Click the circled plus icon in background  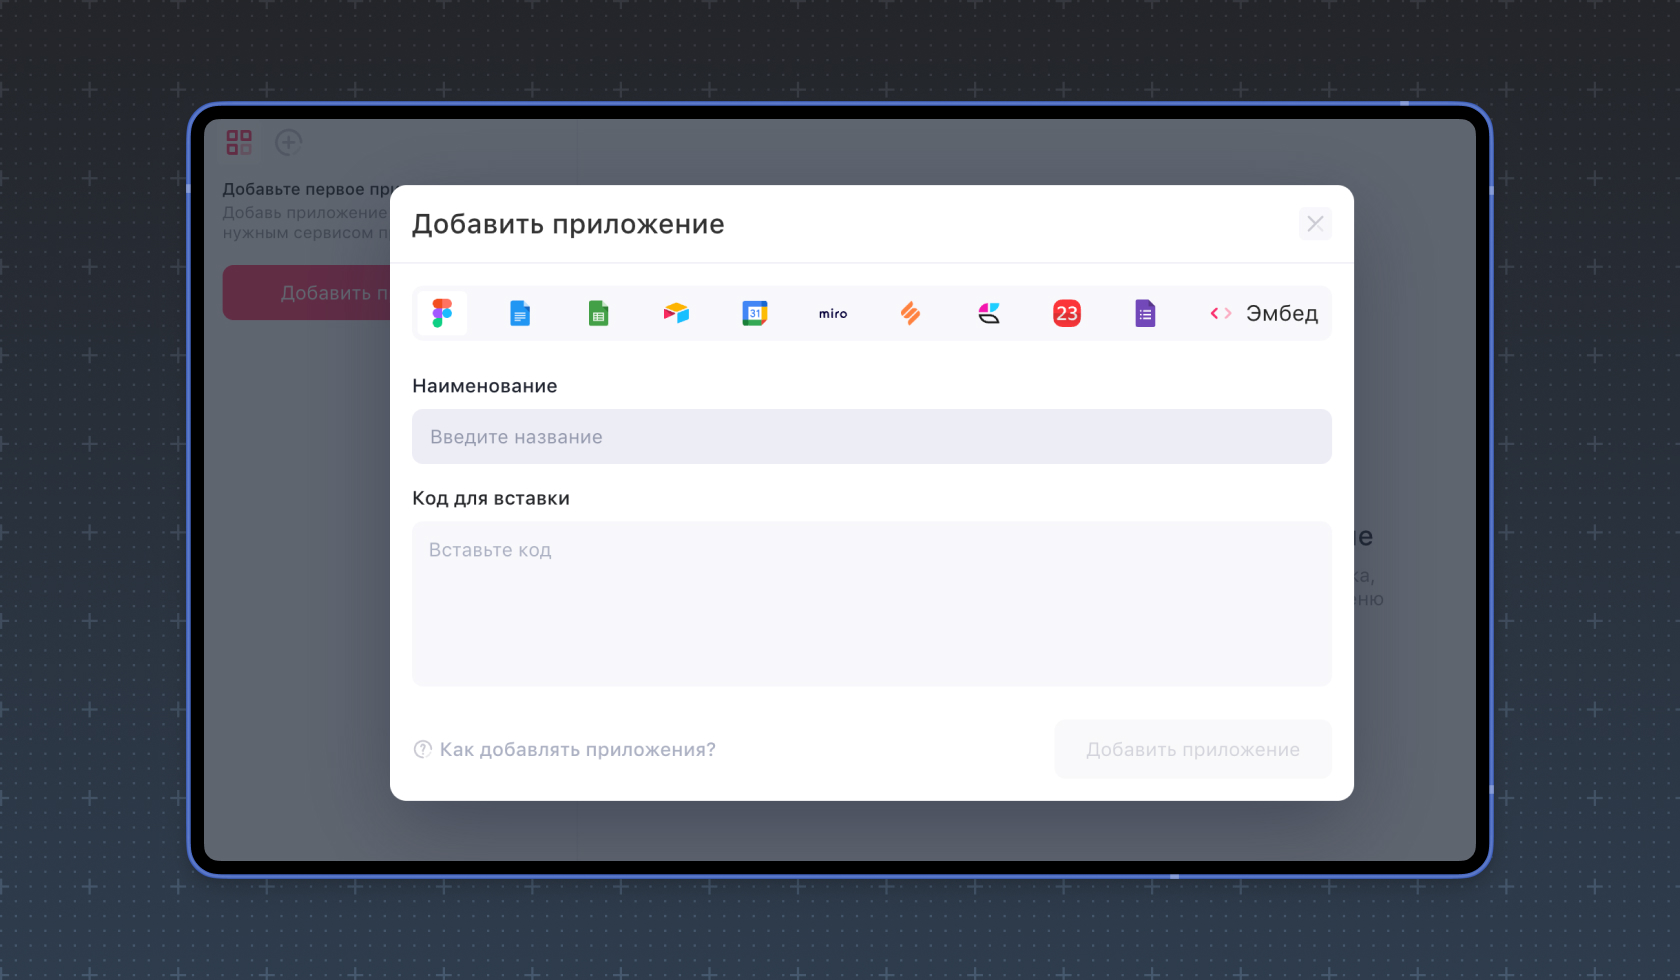(x=289, y=142)
